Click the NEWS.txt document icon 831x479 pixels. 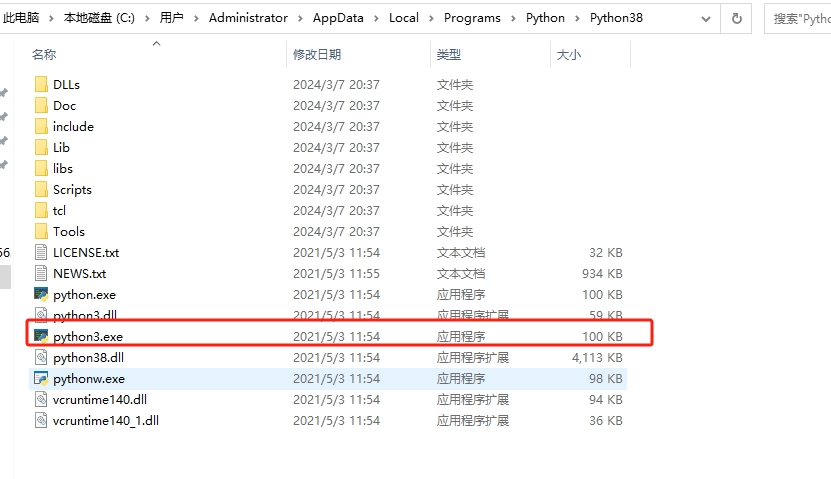[41, 273]
